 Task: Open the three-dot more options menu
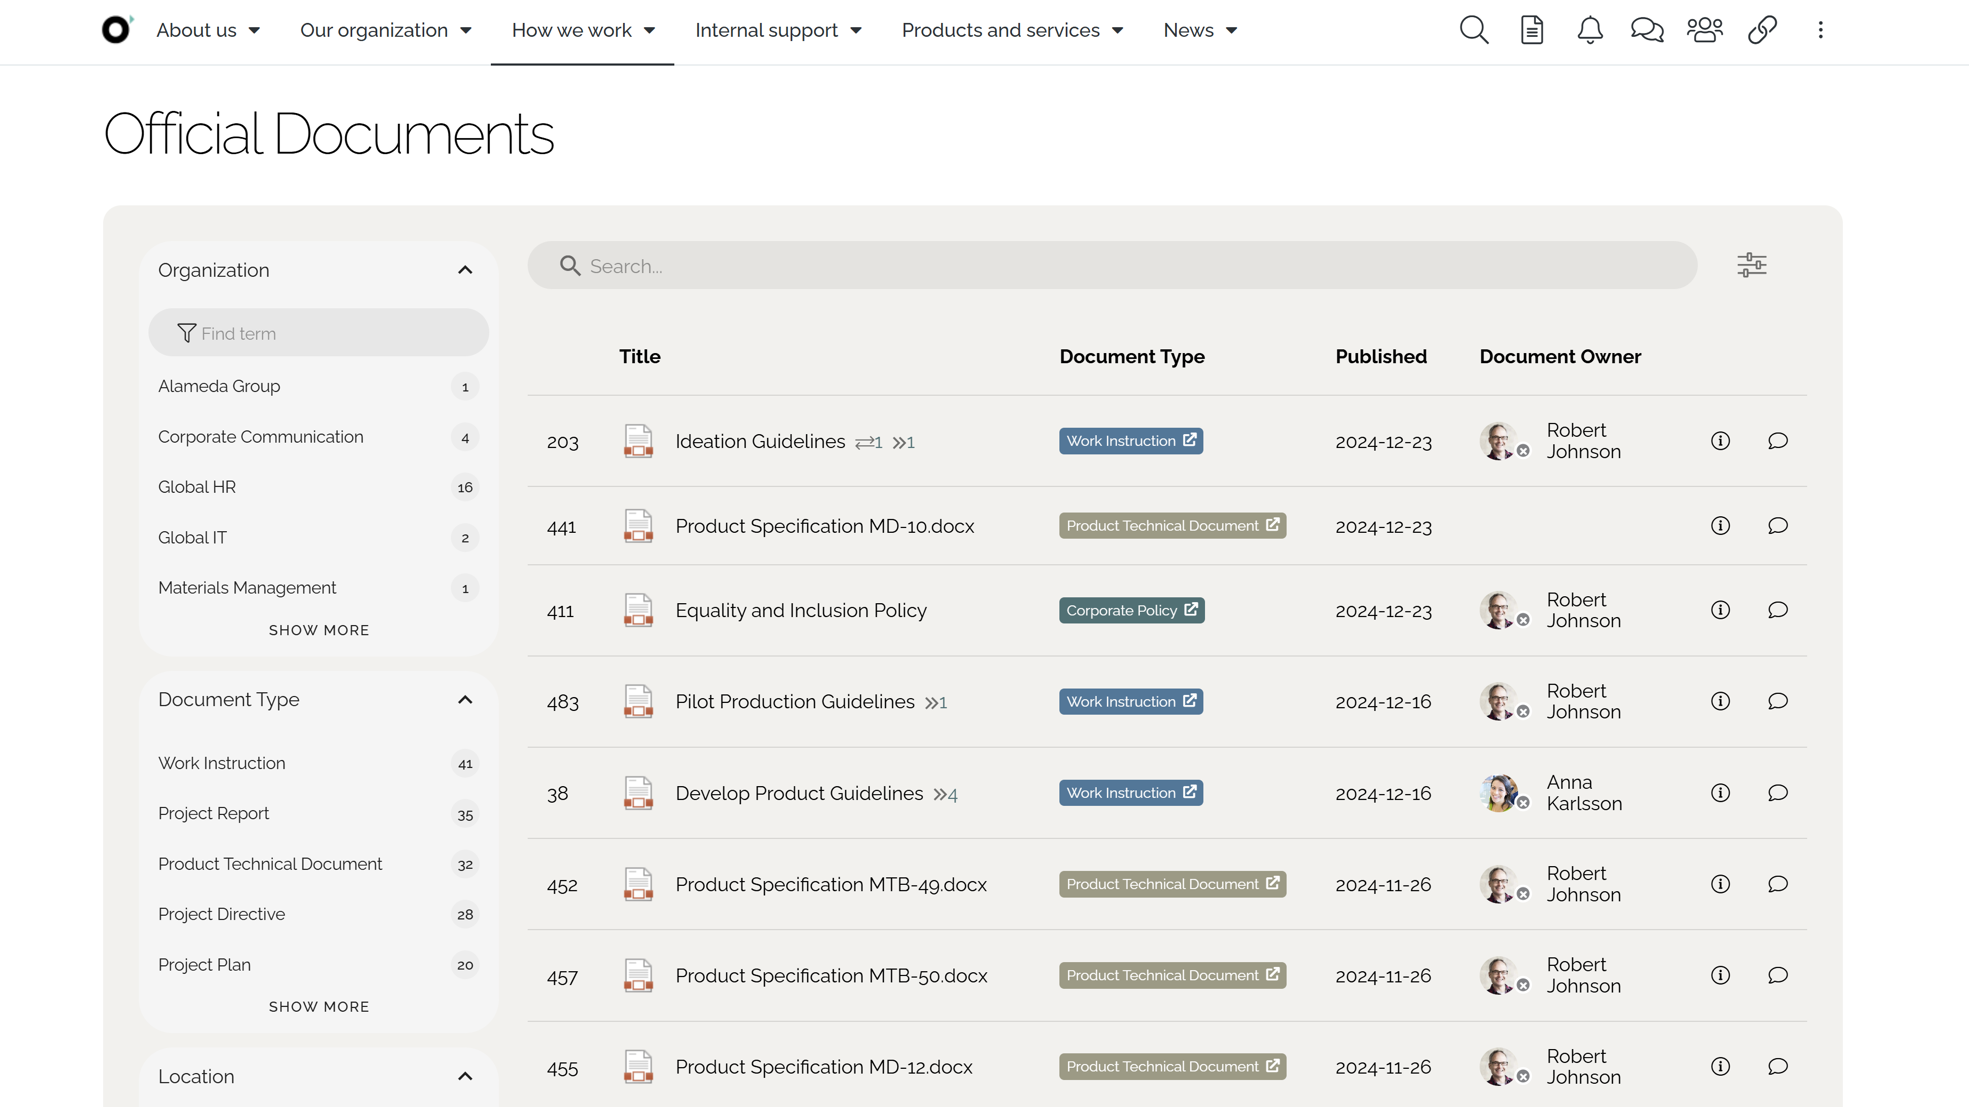coord(1820,30)
